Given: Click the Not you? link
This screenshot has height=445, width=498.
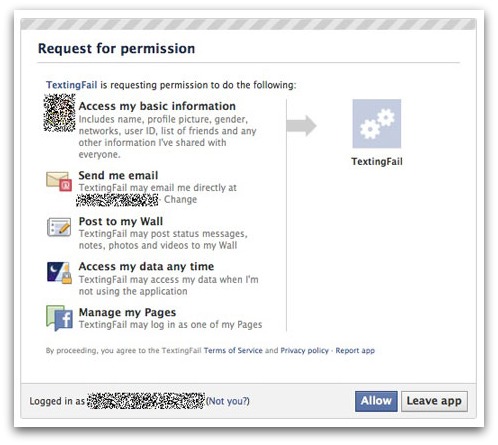Looking at the screenshot, I should click(228, 401).
